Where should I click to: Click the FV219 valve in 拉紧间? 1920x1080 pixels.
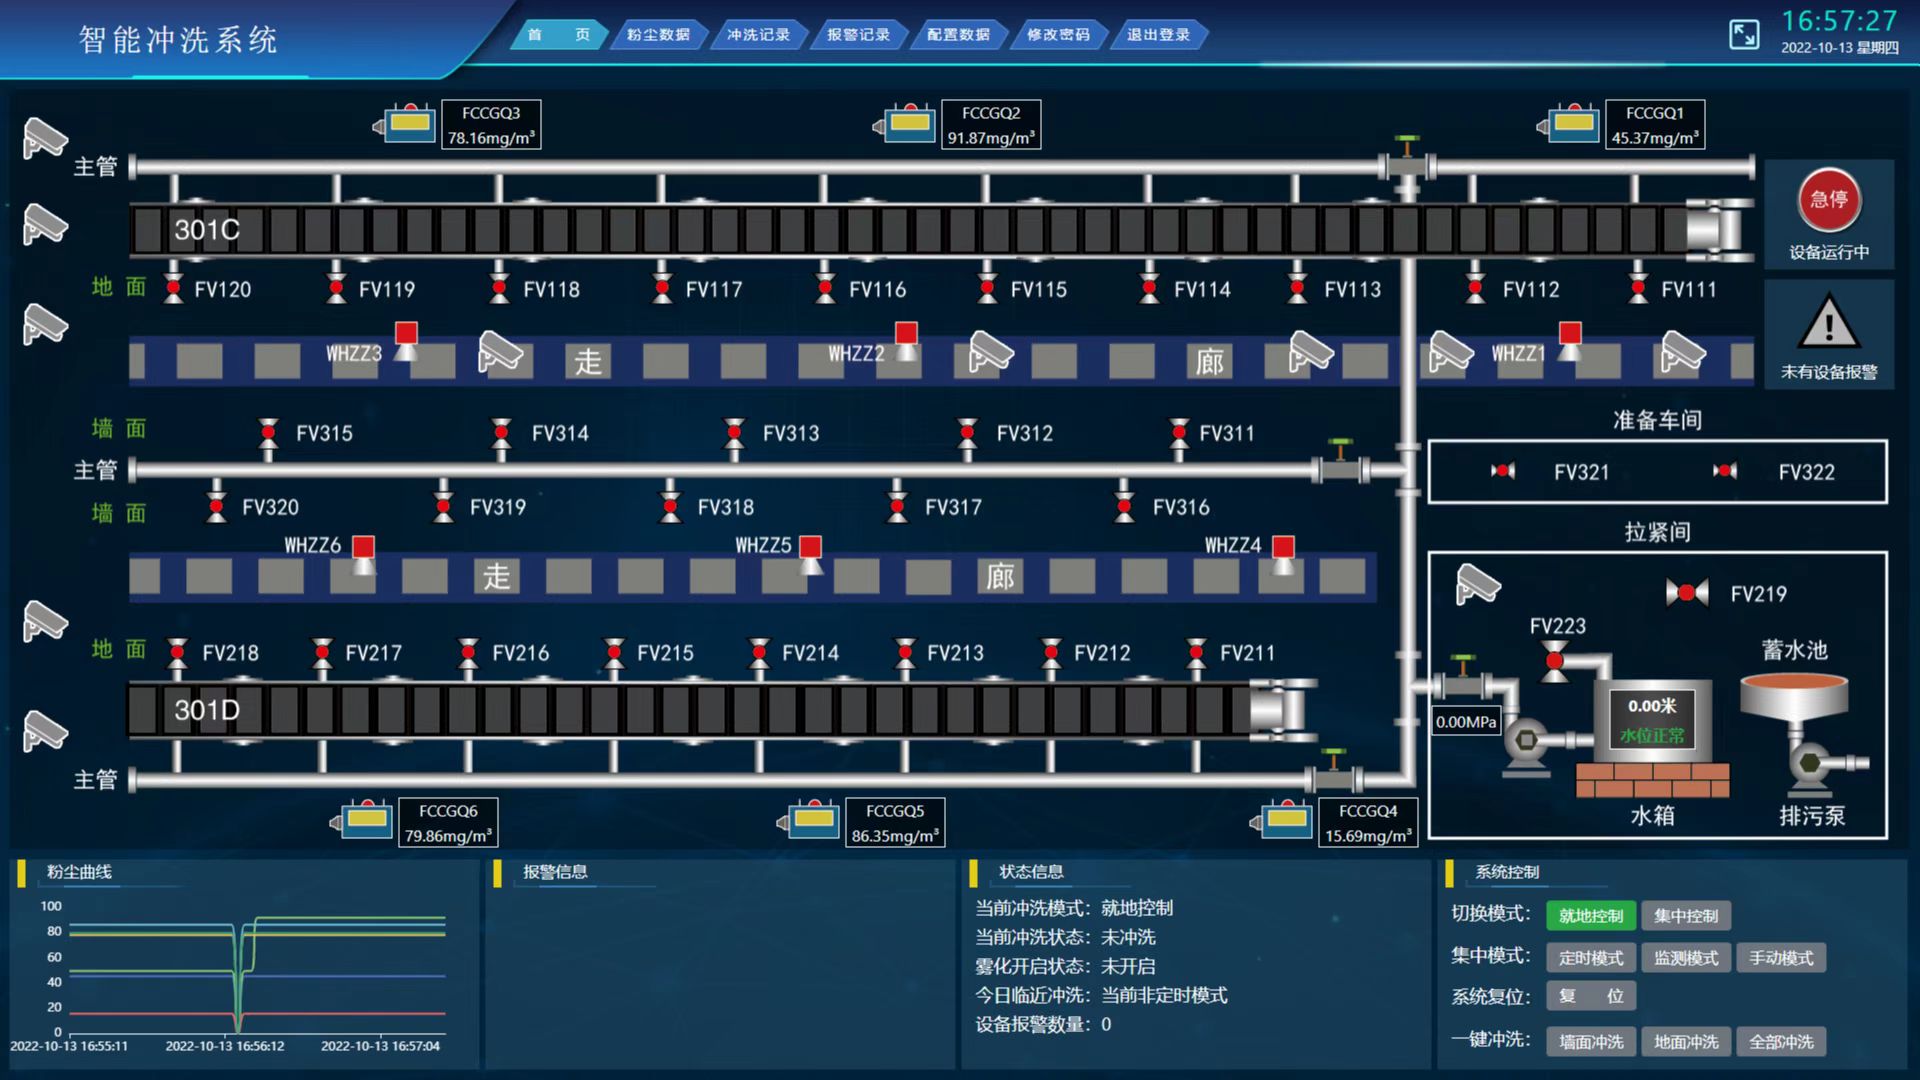point(1687,593)
